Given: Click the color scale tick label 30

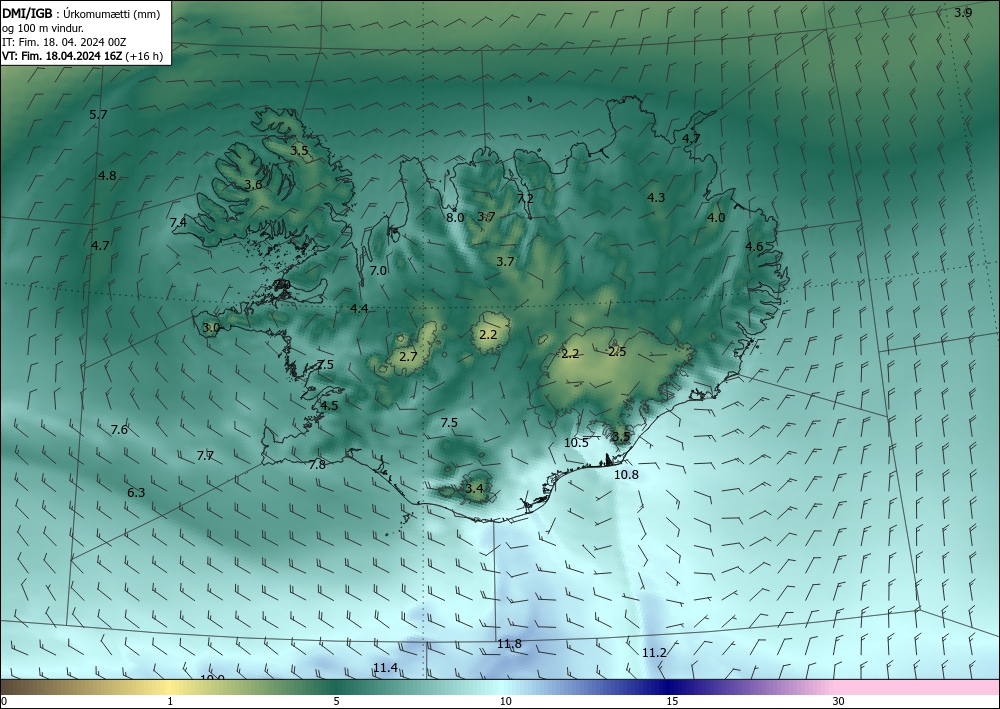Looking at the screenshot, I should (x=839, y=701).
